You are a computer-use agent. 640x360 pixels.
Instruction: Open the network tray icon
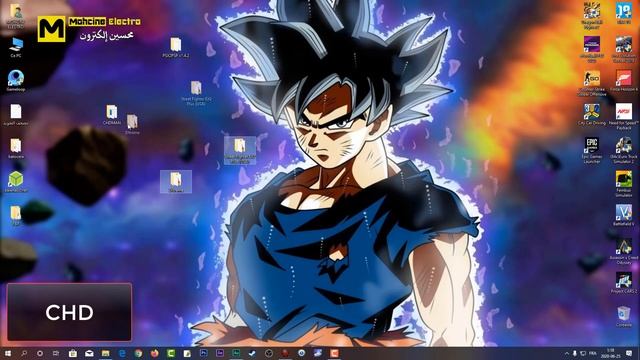583,353
